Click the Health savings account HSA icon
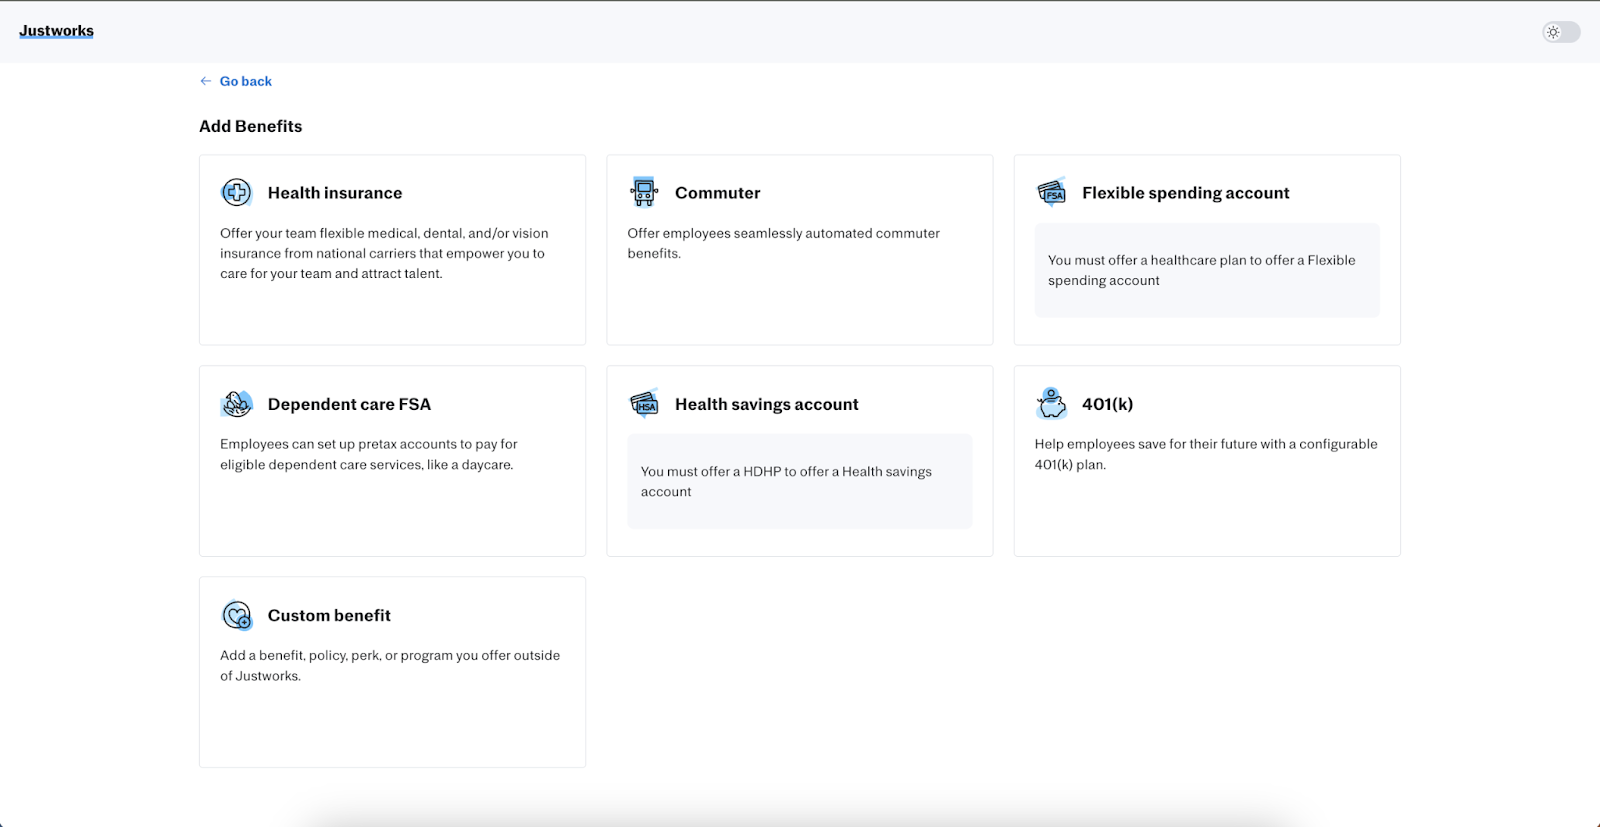 (x=644, y=404)
